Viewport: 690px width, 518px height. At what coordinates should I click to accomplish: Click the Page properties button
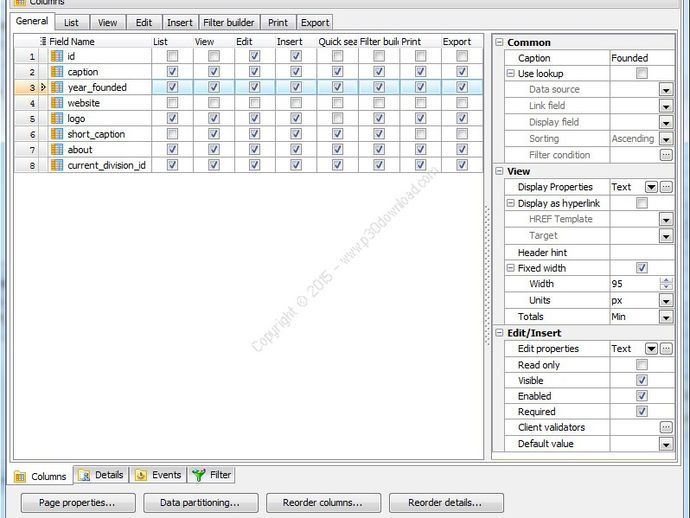[78, 503]
